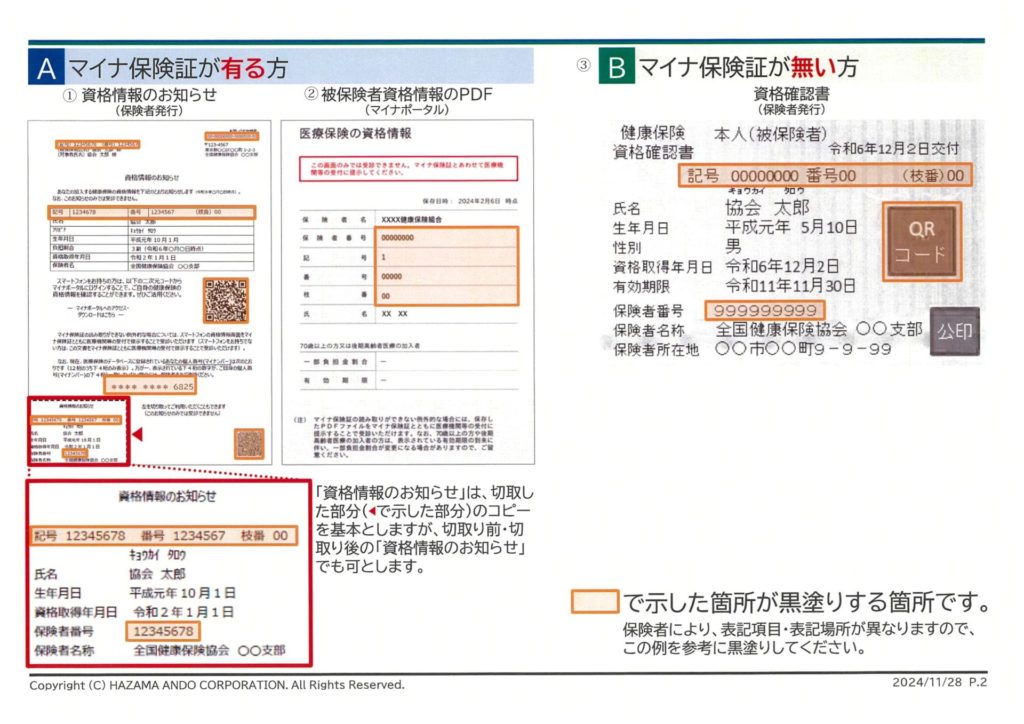Click the legend text "で示した箇所が黒塗りする箇所です。"
1024x724 pixels.
click(x=805, y=602)
